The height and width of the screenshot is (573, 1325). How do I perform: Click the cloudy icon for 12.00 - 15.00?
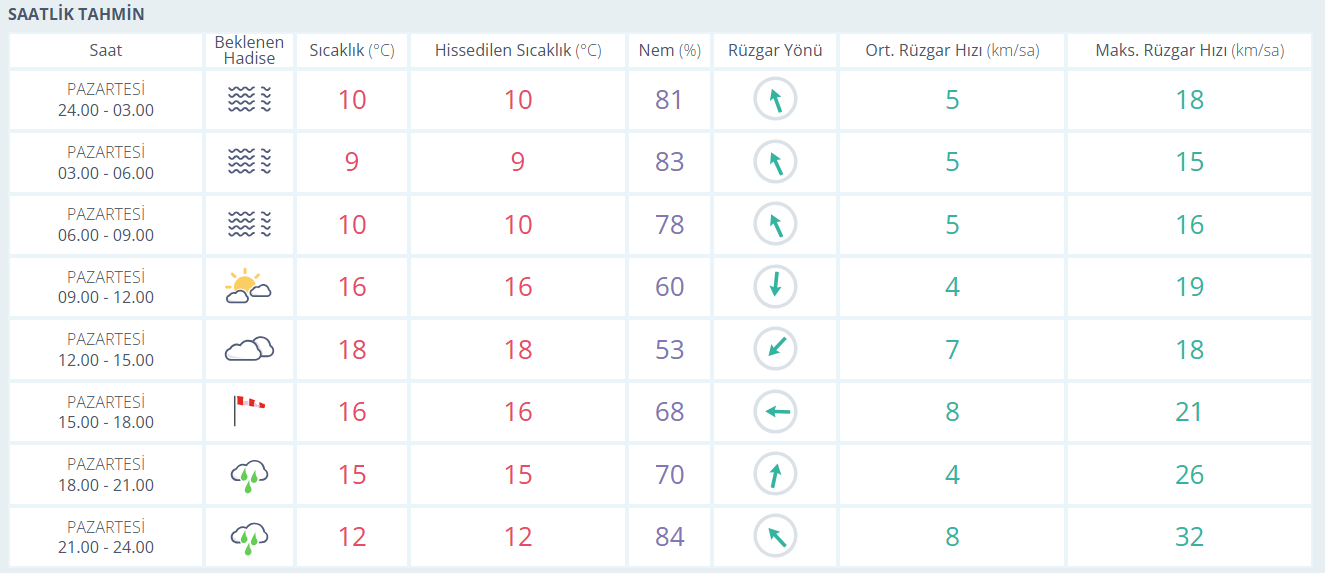[x=249, y=349]
